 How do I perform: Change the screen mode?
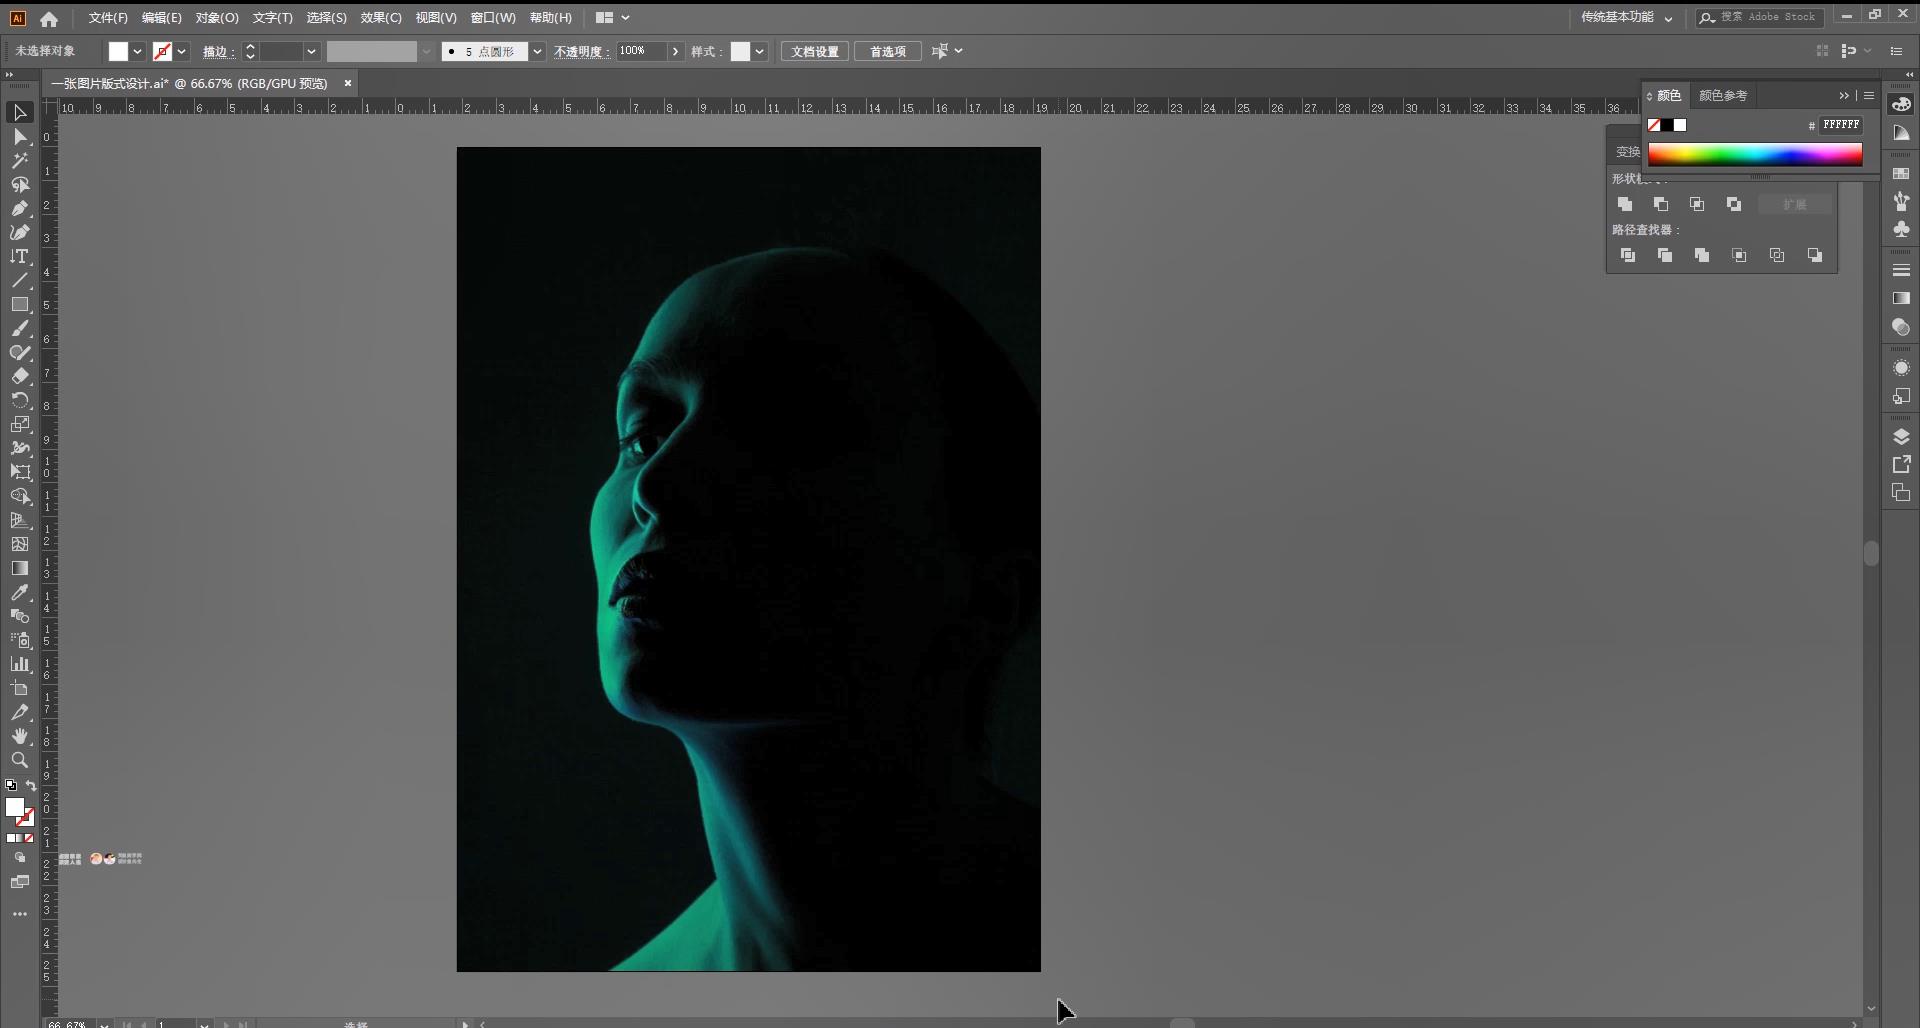(x=20, y=882)
